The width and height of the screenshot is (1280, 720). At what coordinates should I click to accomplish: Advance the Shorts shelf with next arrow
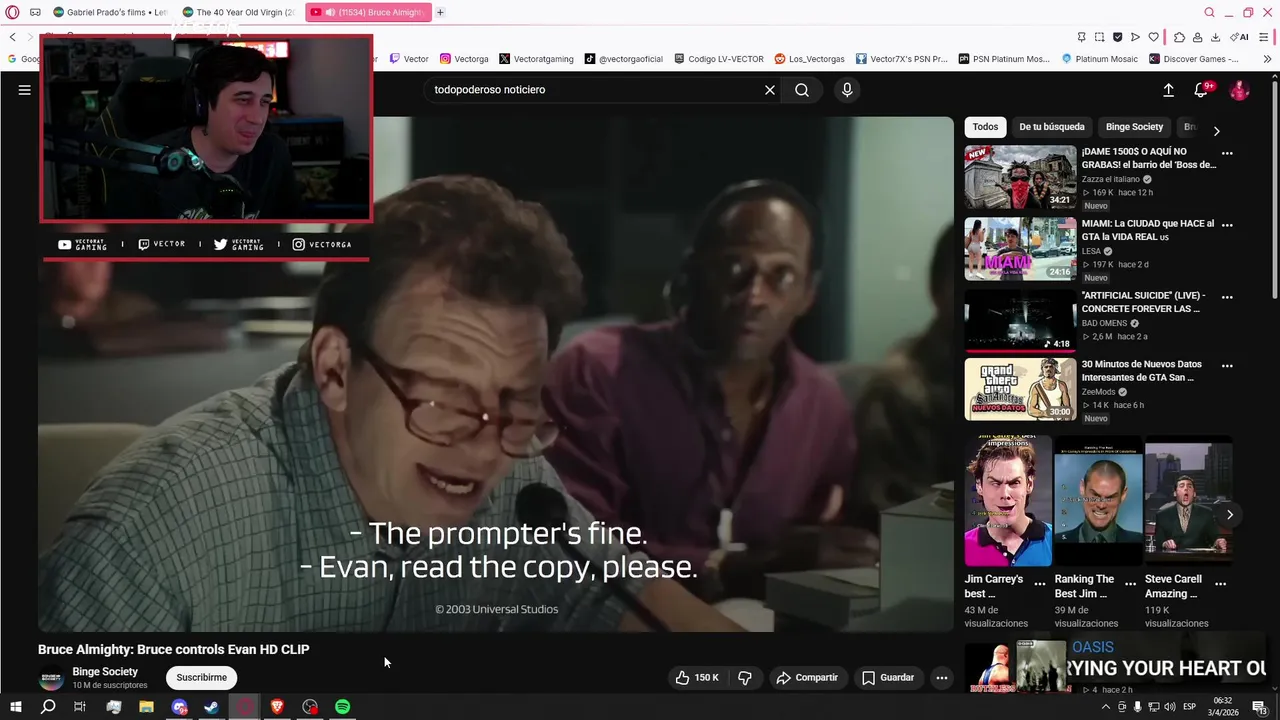point(1230,515)
